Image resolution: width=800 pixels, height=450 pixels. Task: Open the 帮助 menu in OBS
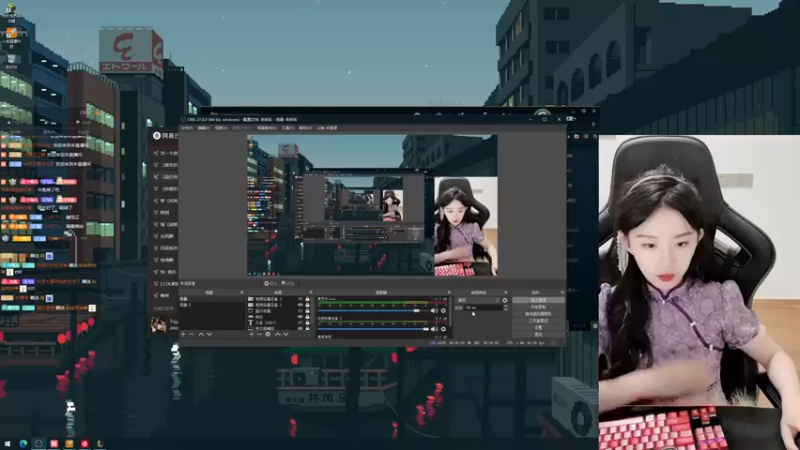[x=305, y=128]
